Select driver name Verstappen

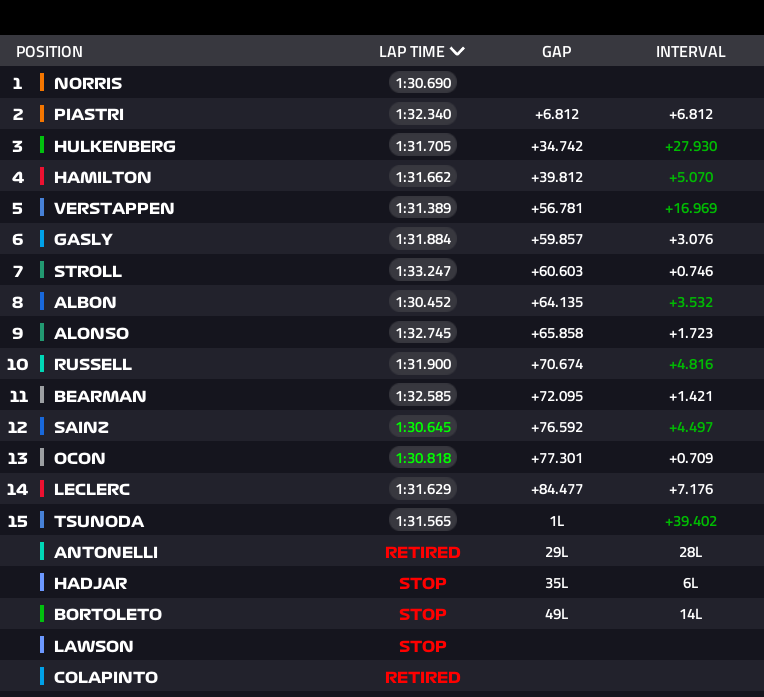click(x=114, y=209)
